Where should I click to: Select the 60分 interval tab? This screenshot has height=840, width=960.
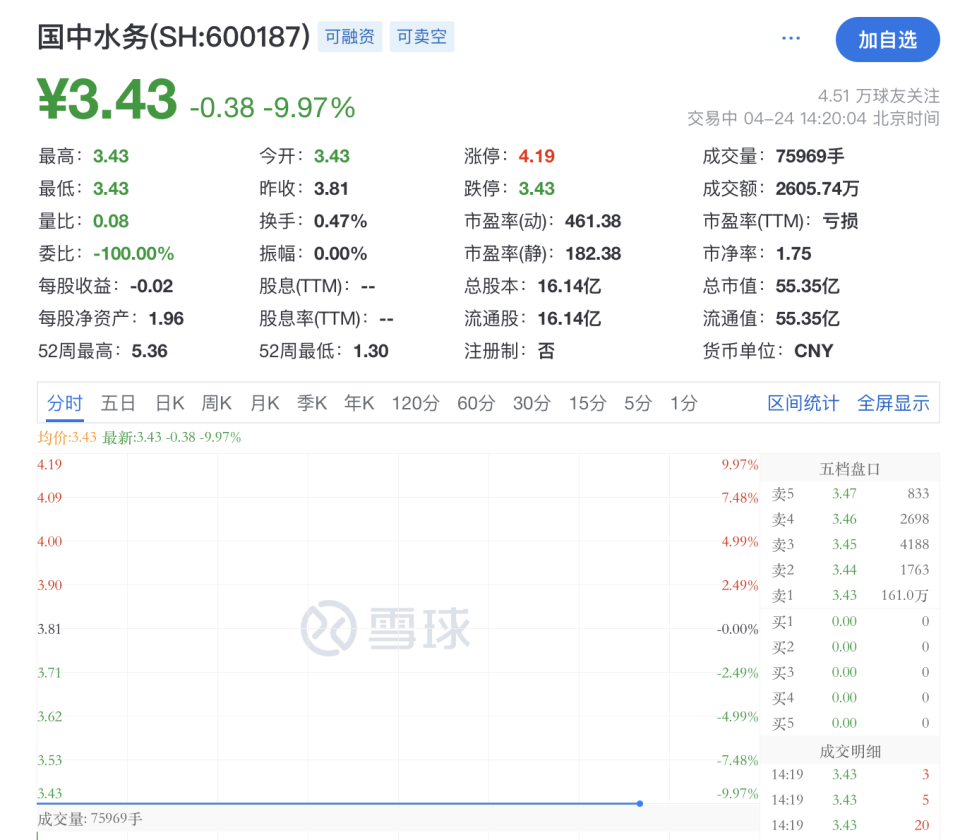pyautogui.click(x=476, y=403)
